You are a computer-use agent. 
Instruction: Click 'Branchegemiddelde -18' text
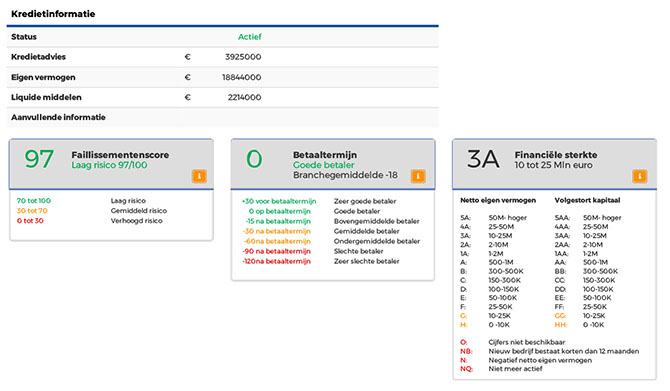345,175
